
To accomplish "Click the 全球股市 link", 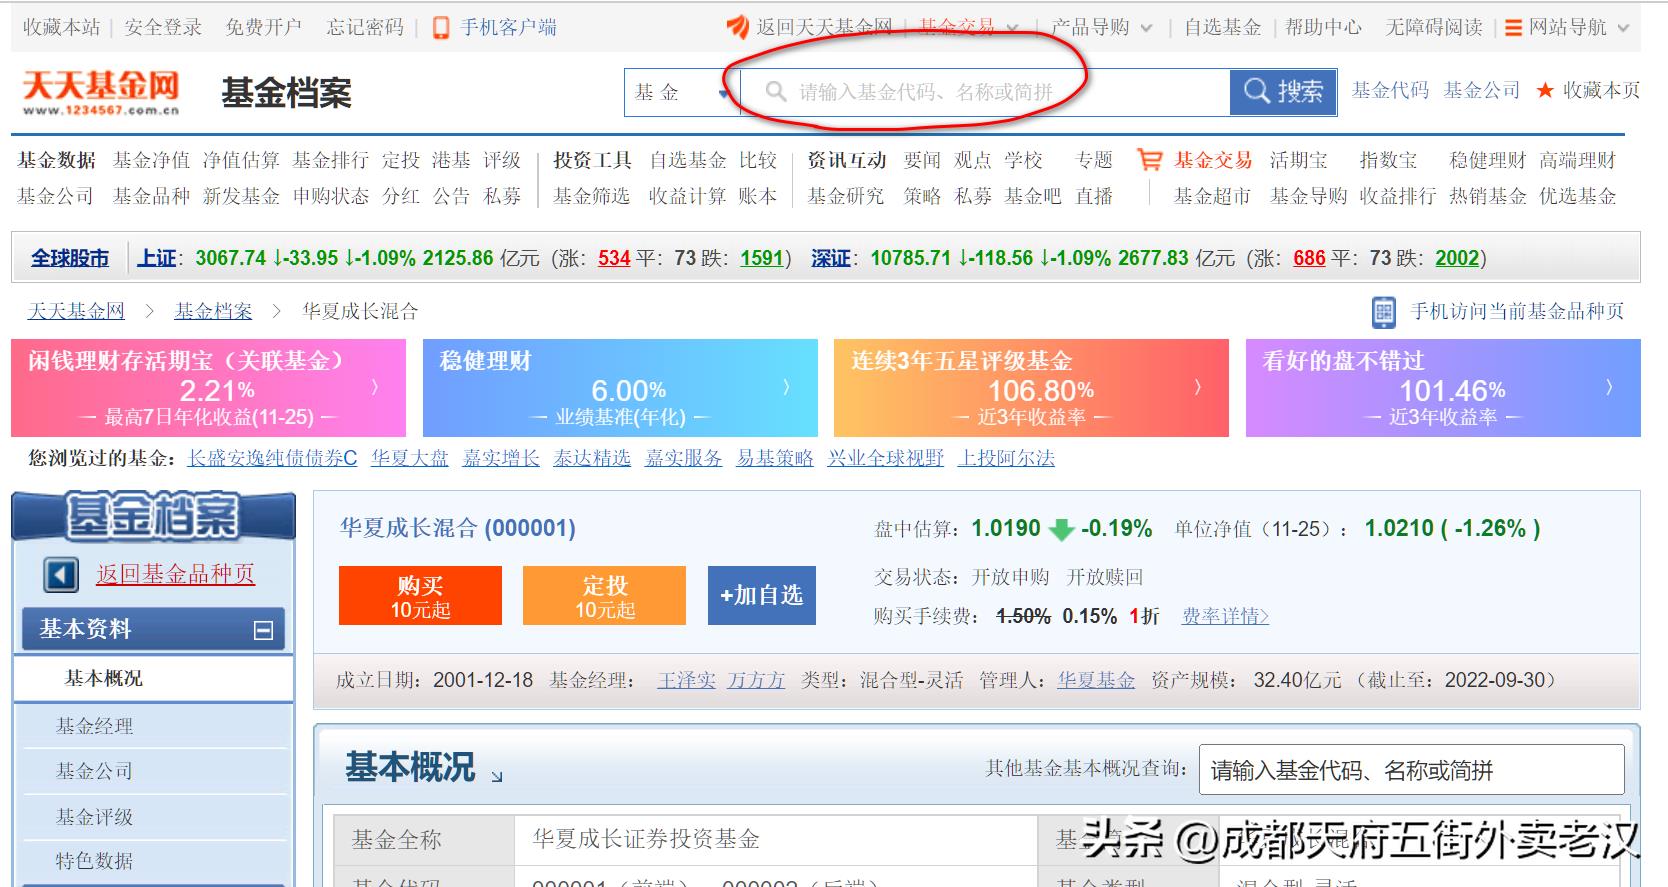I will click(70, 258).
